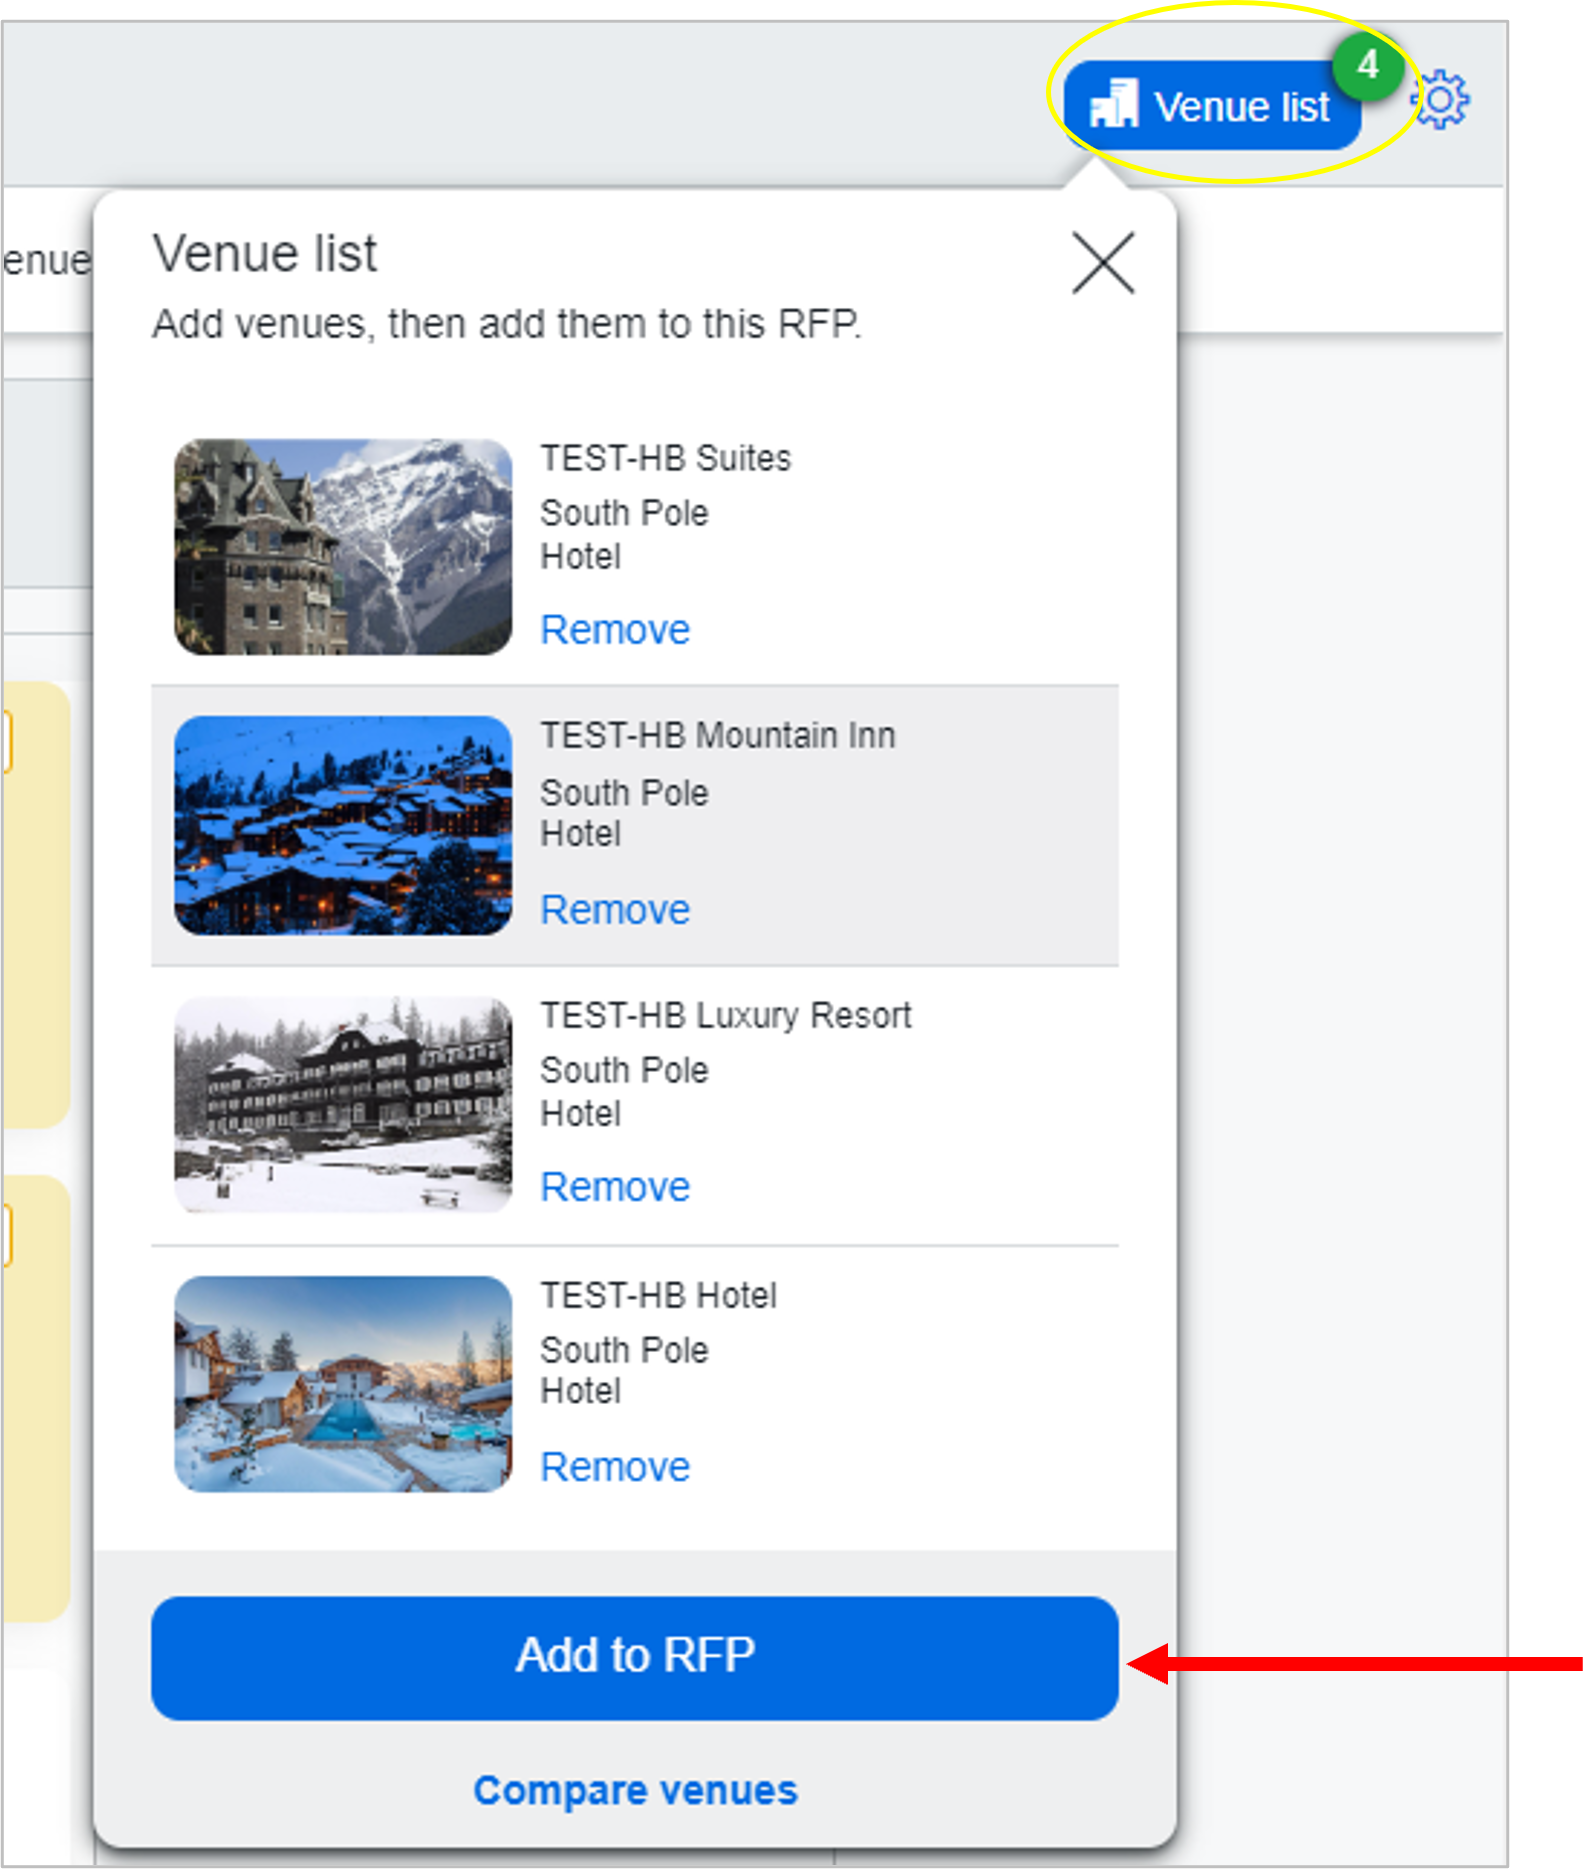
Task: Click TEST-HB Suites thumbnail image
Action: point(343,547)
